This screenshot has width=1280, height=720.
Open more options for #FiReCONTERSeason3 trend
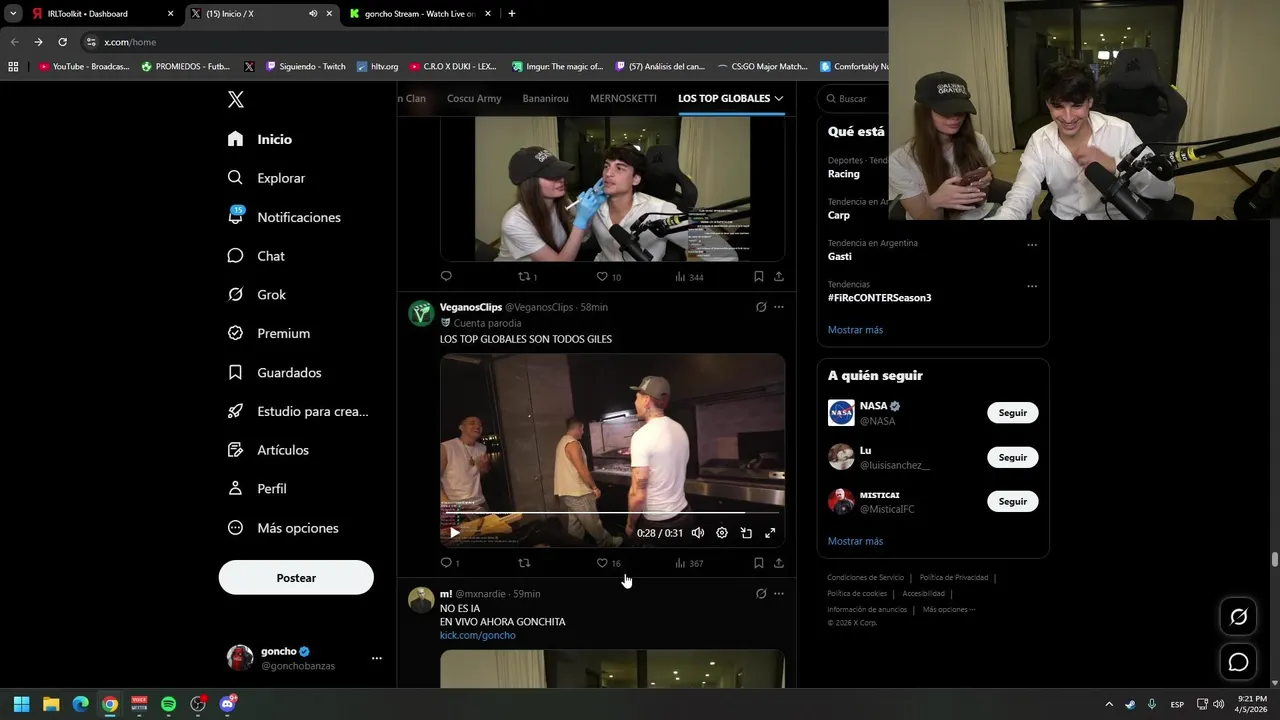1032,286
